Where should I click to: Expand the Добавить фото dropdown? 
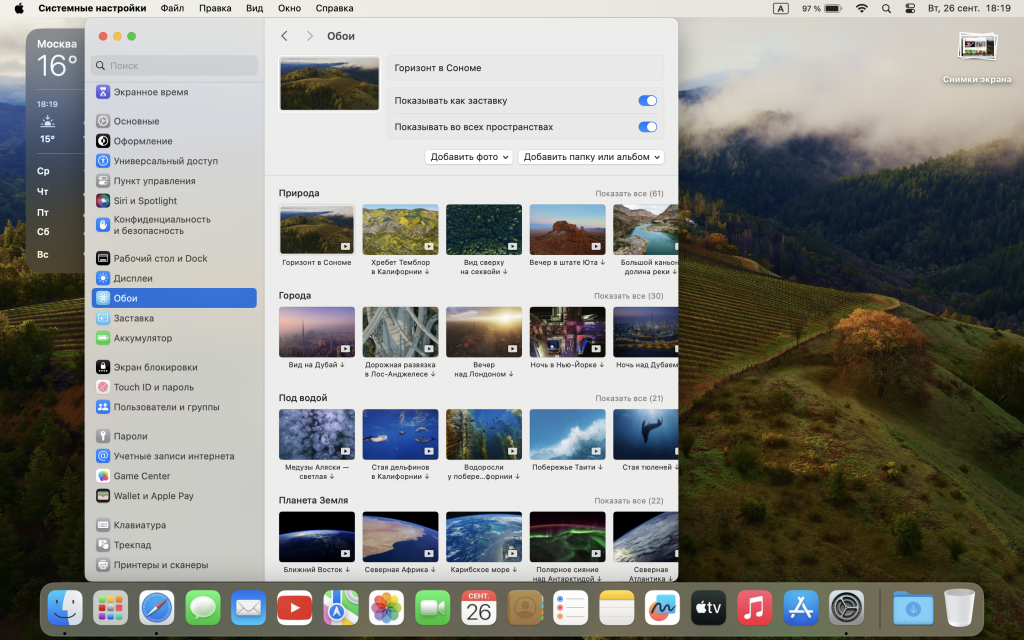(x=468, y=157)
